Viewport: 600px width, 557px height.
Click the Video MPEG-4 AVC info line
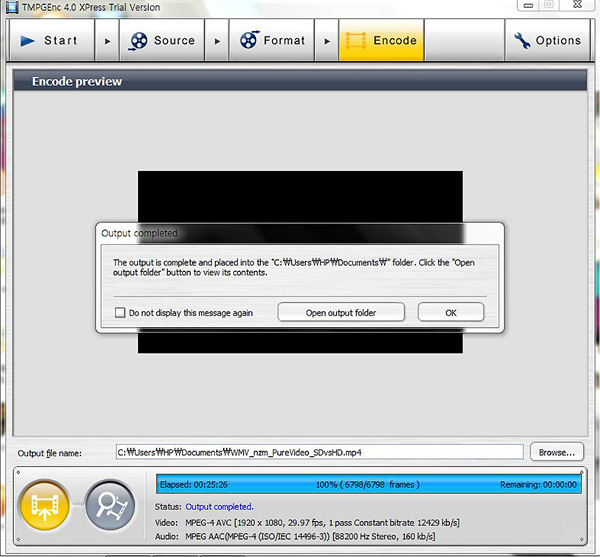coord(307,523)
